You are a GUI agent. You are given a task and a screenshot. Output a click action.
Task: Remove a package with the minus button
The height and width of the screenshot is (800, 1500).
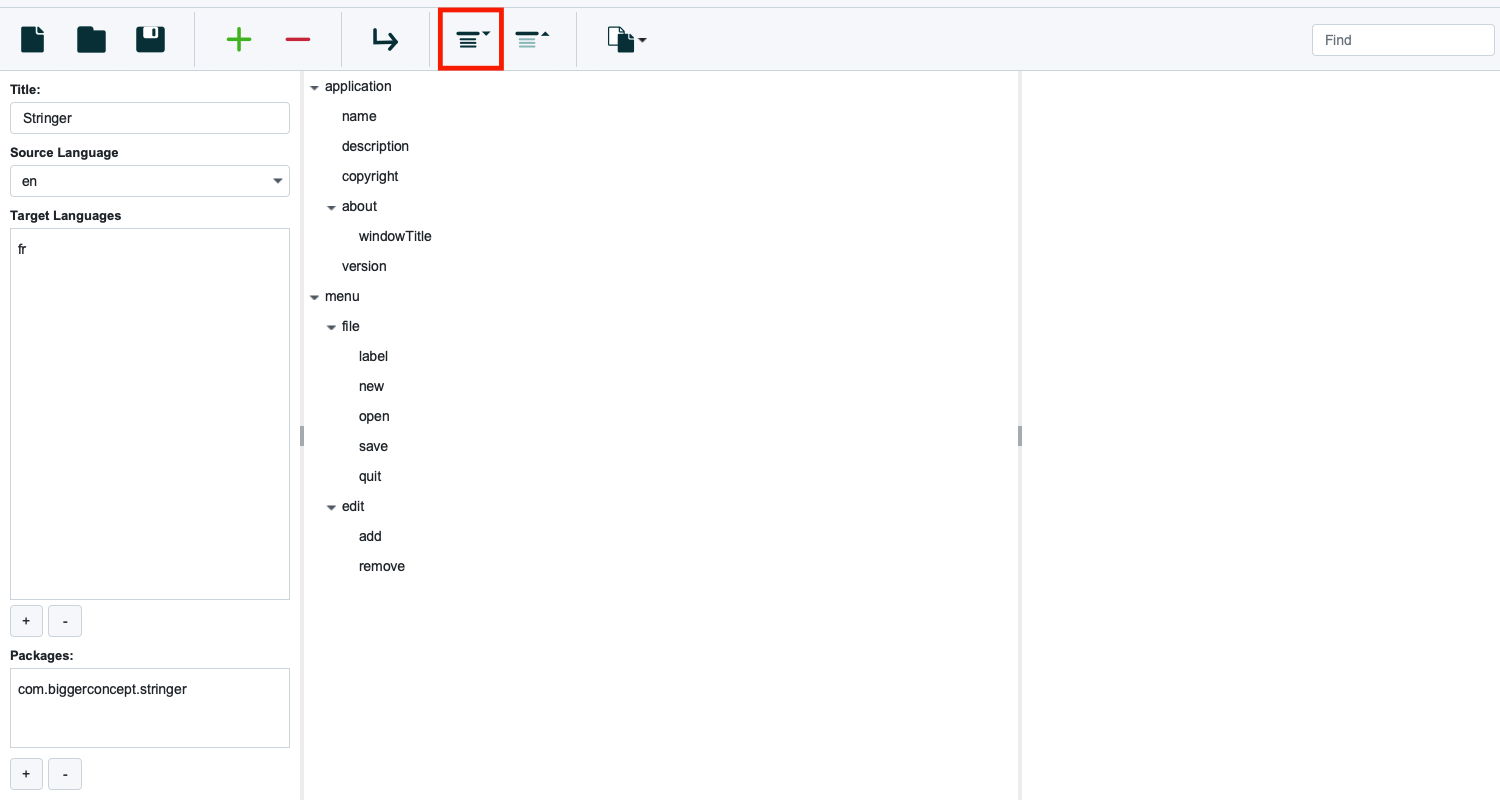point(65,774)
